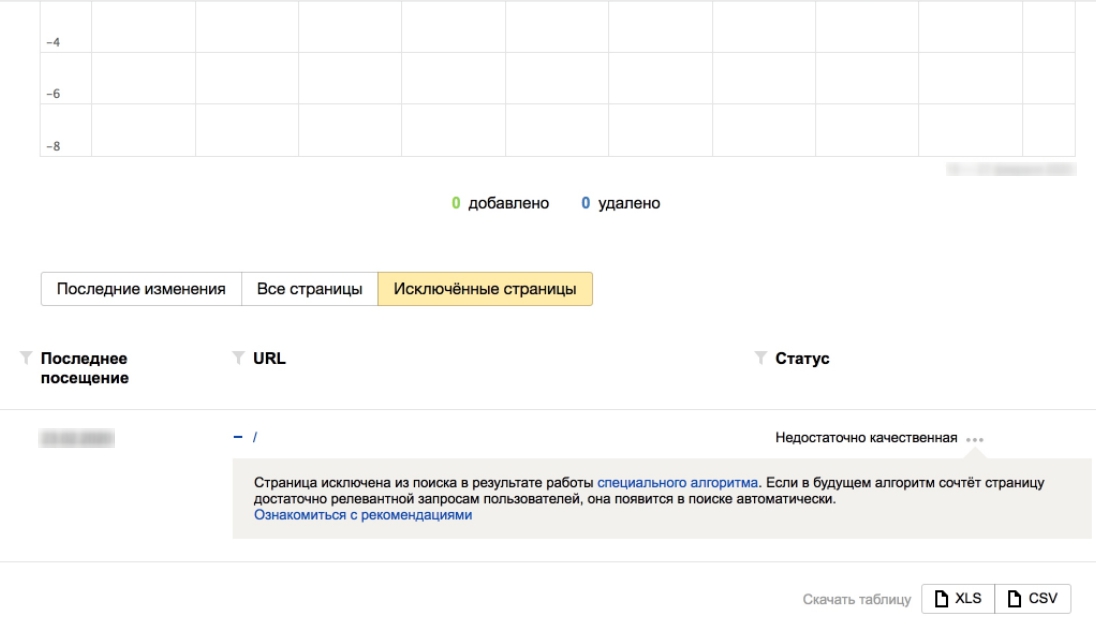Click the blurred date range below chart
Image resolution: width=1096 pixels, height=635 pixels.
(x=1011, y=170)
